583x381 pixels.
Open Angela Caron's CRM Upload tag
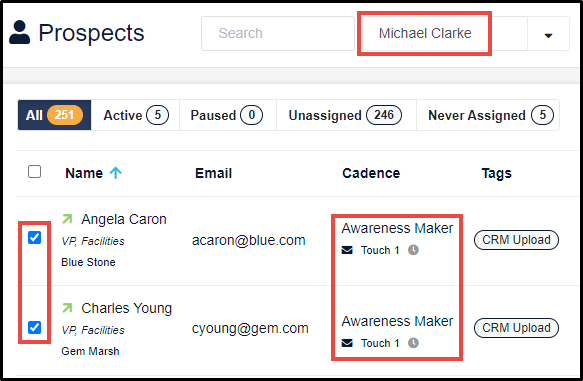click(516, 240)
